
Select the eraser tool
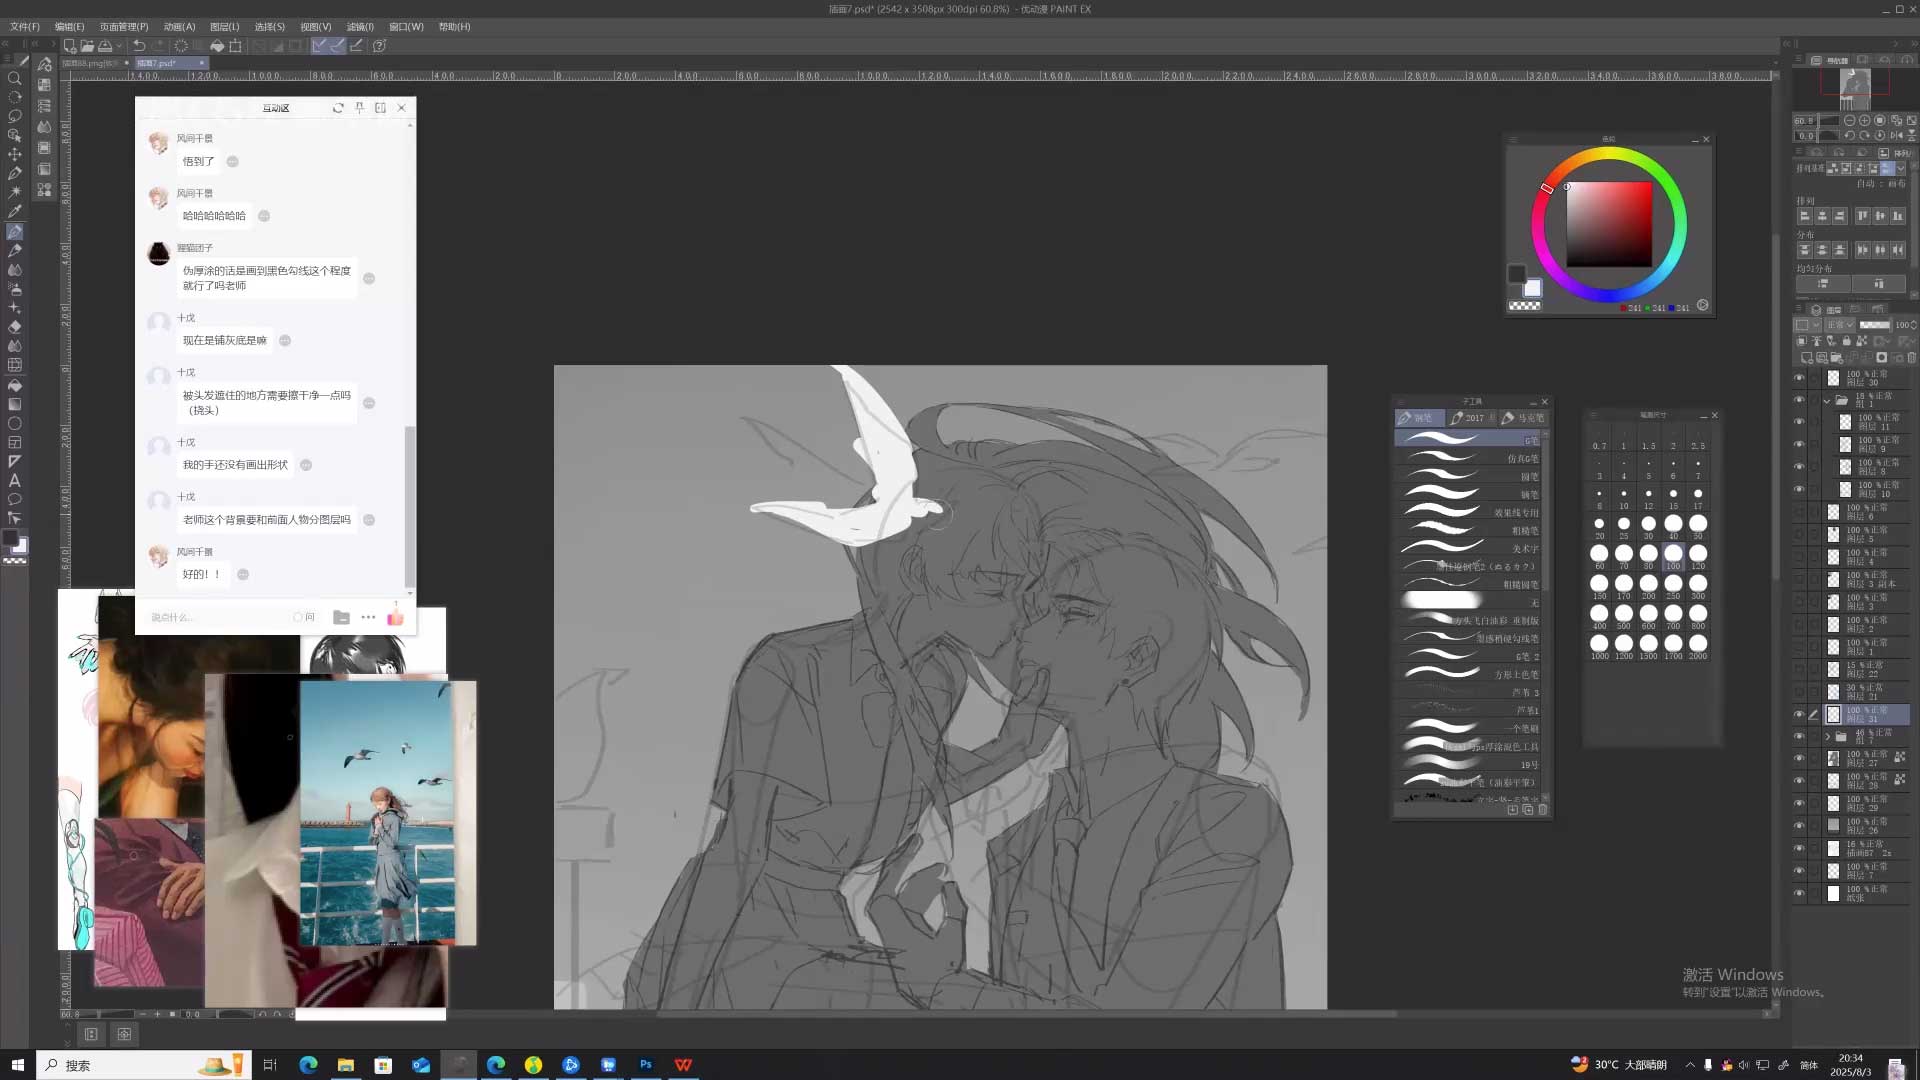15,327
